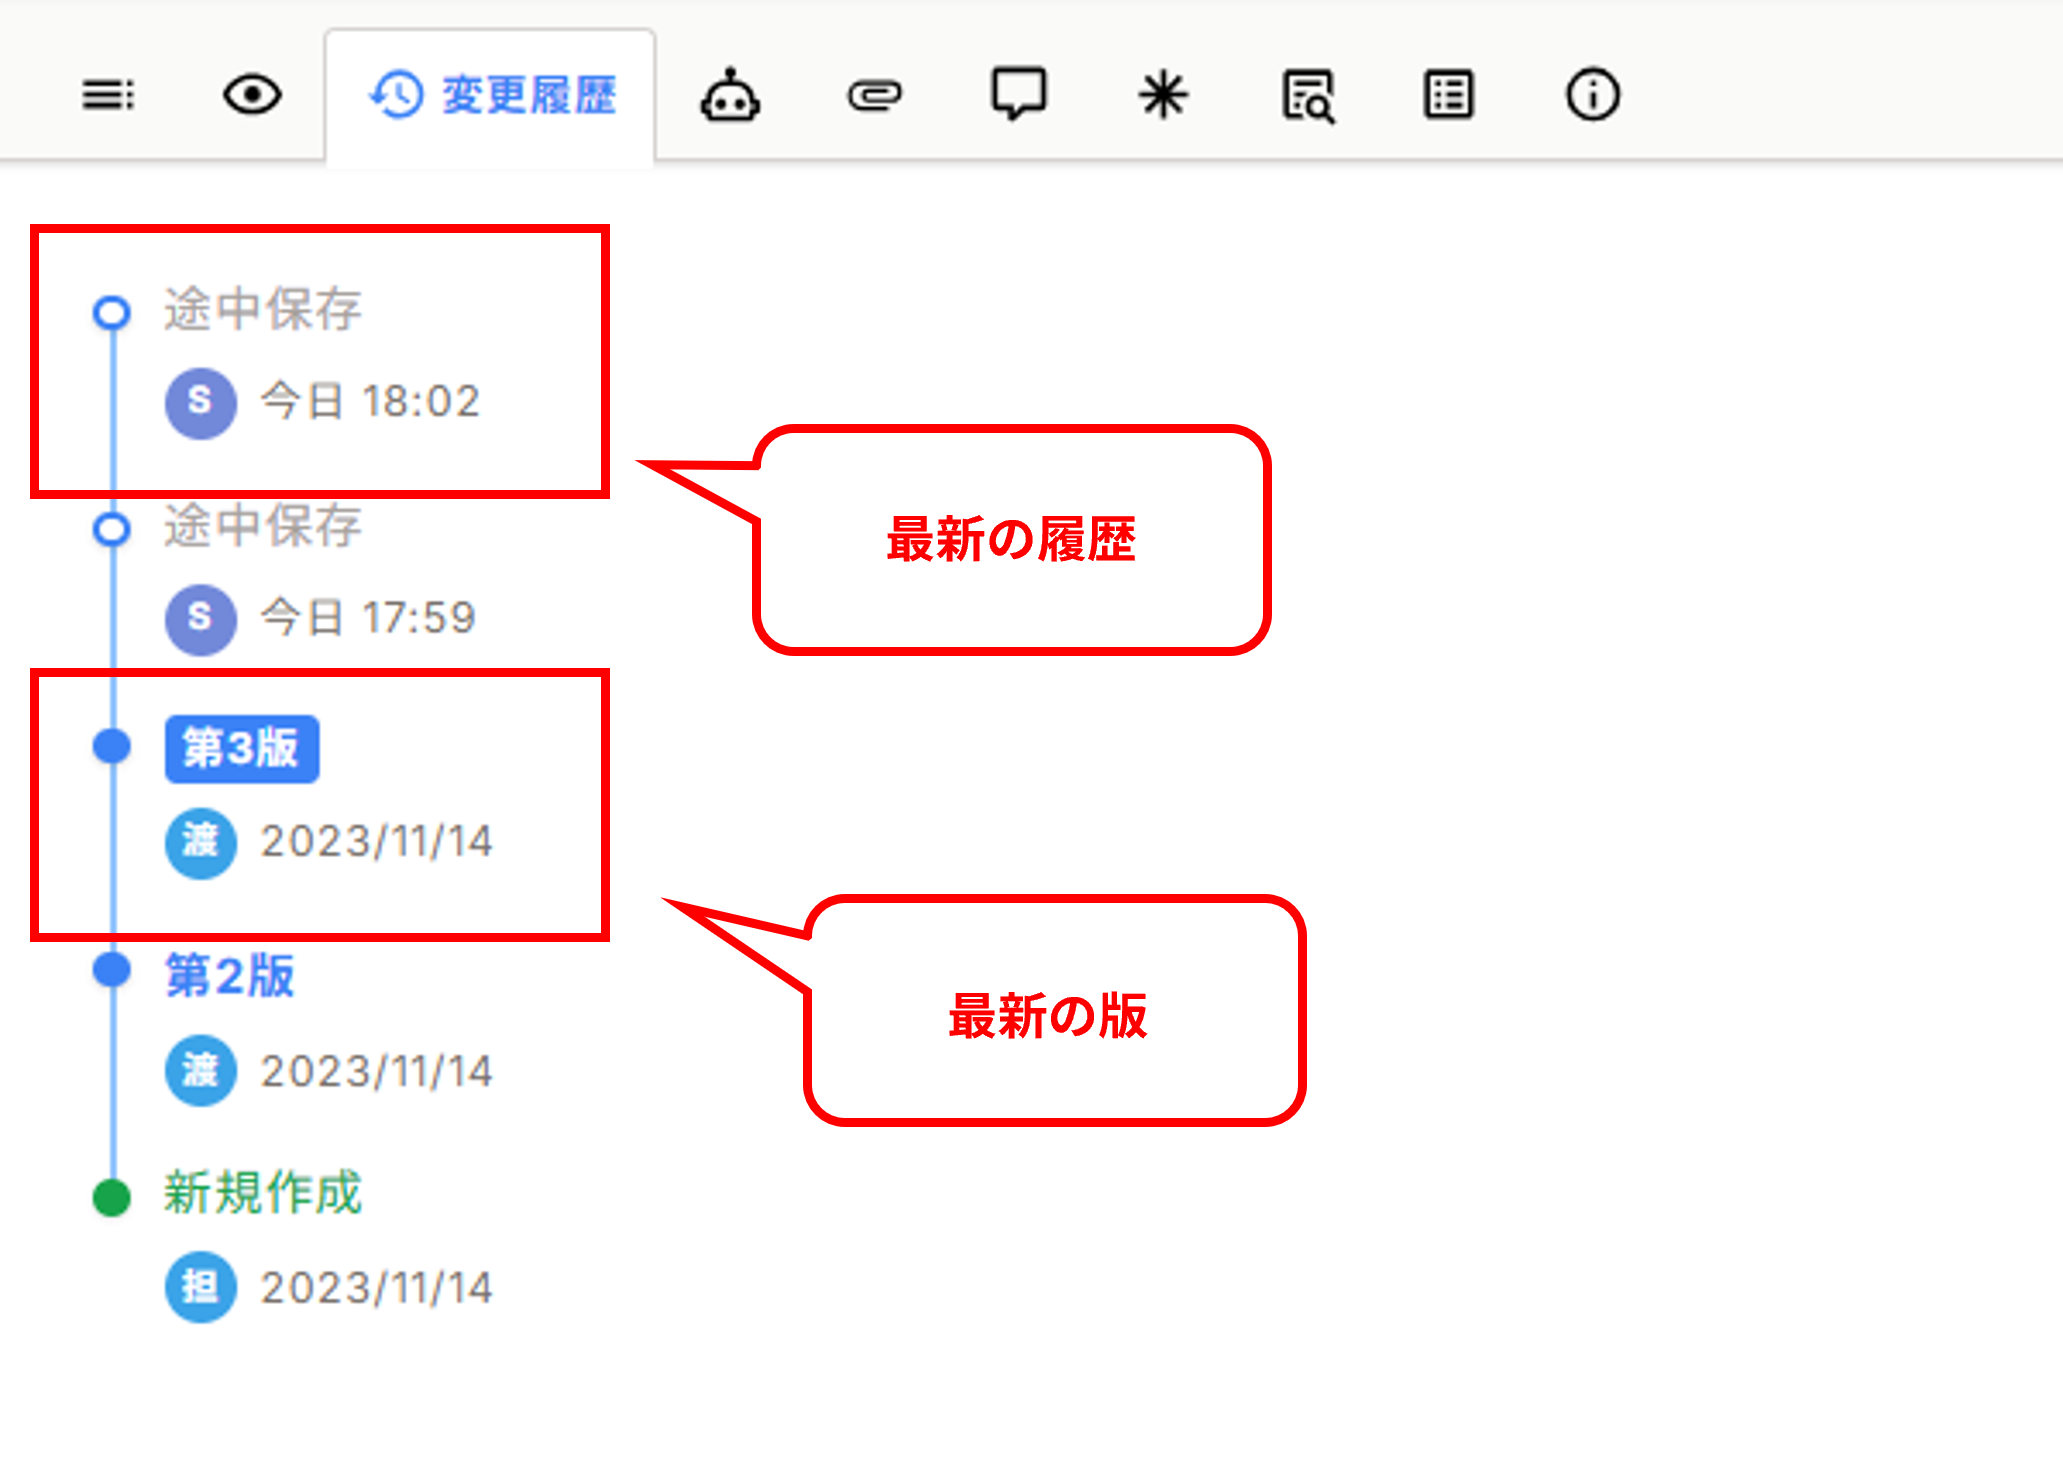2063x1478 pixels.
Task: Select the 変更履歴 history tab
Action: pos(492,96)
